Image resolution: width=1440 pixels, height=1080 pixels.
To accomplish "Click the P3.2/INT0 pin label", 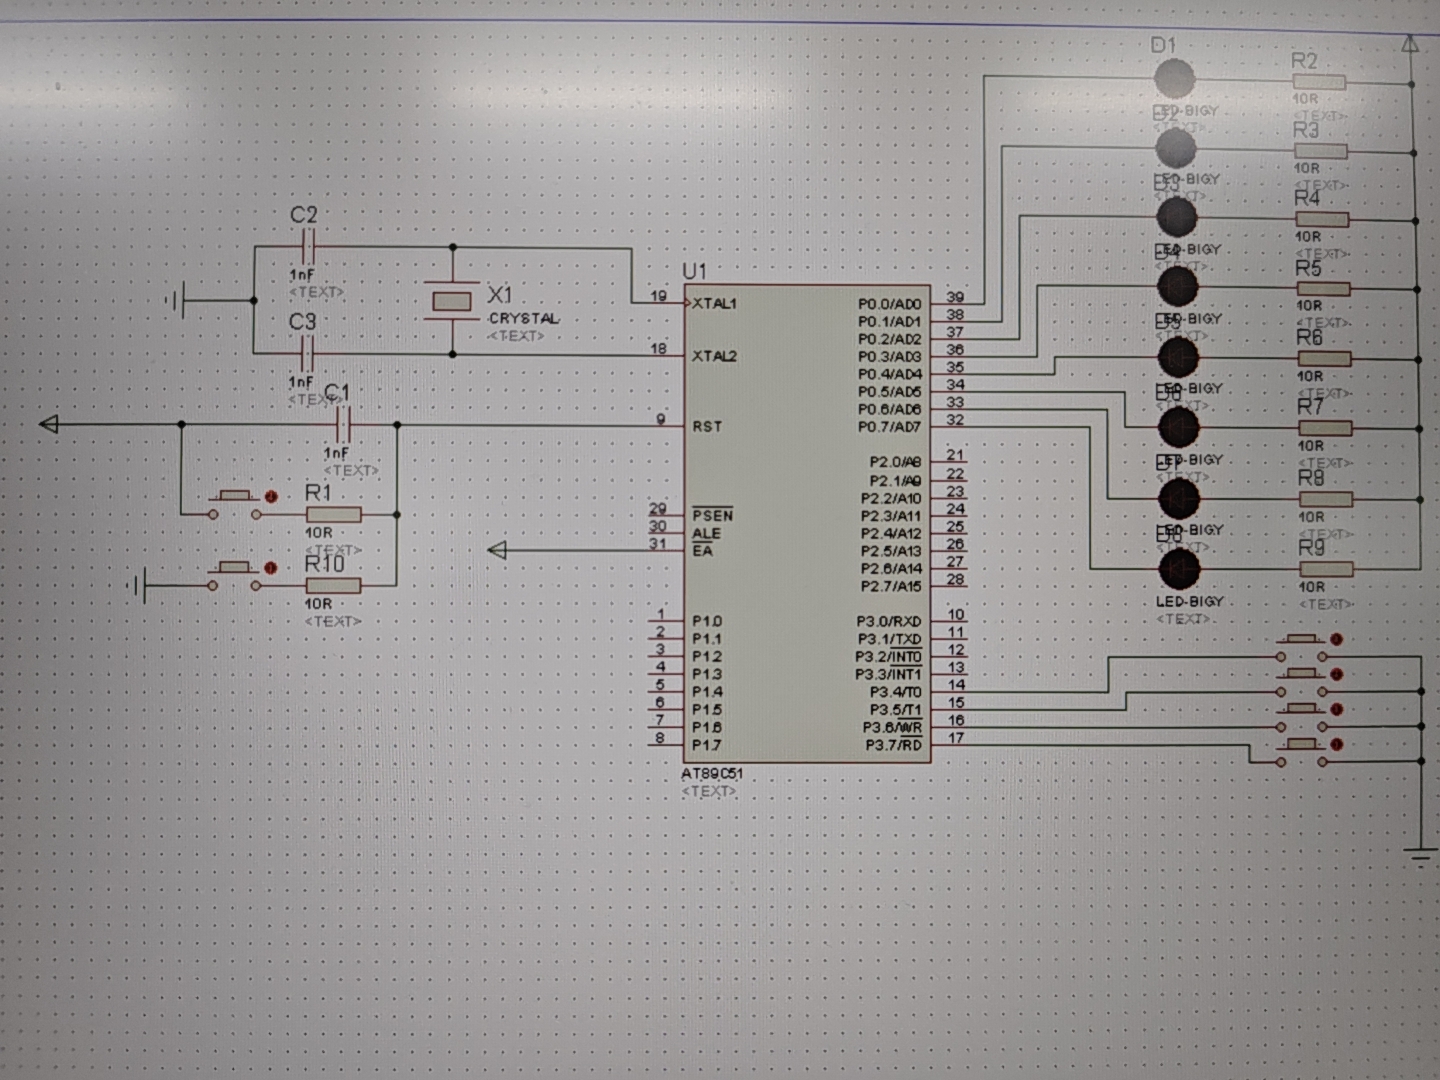I will click(888, 657).
